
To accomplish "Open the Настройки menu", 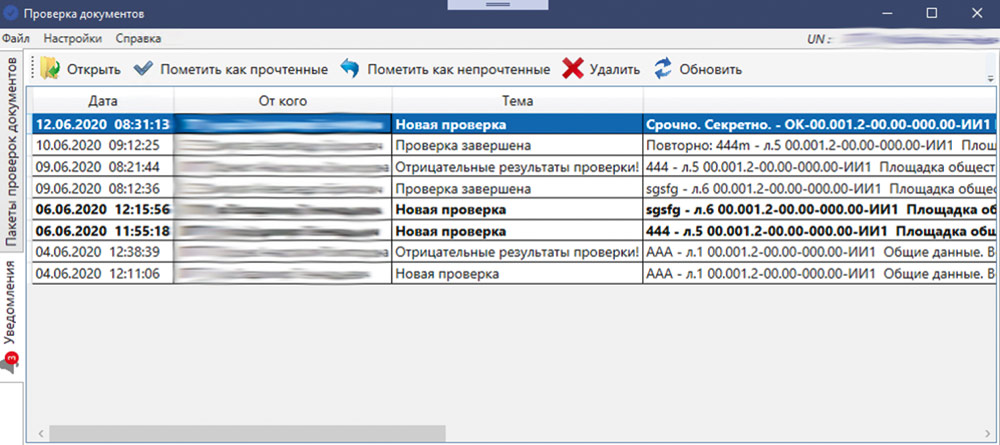I will 73,39.
